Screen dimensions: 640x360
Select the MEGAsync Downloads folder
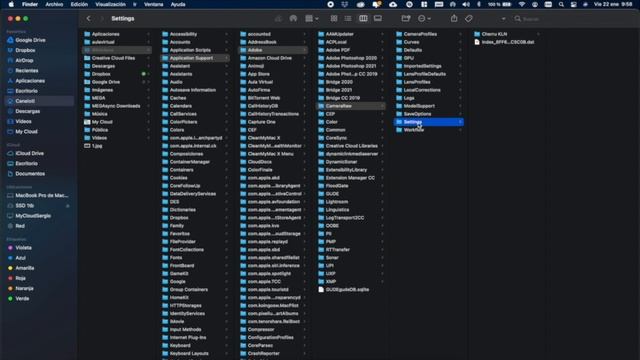click(x=117, y=106)
